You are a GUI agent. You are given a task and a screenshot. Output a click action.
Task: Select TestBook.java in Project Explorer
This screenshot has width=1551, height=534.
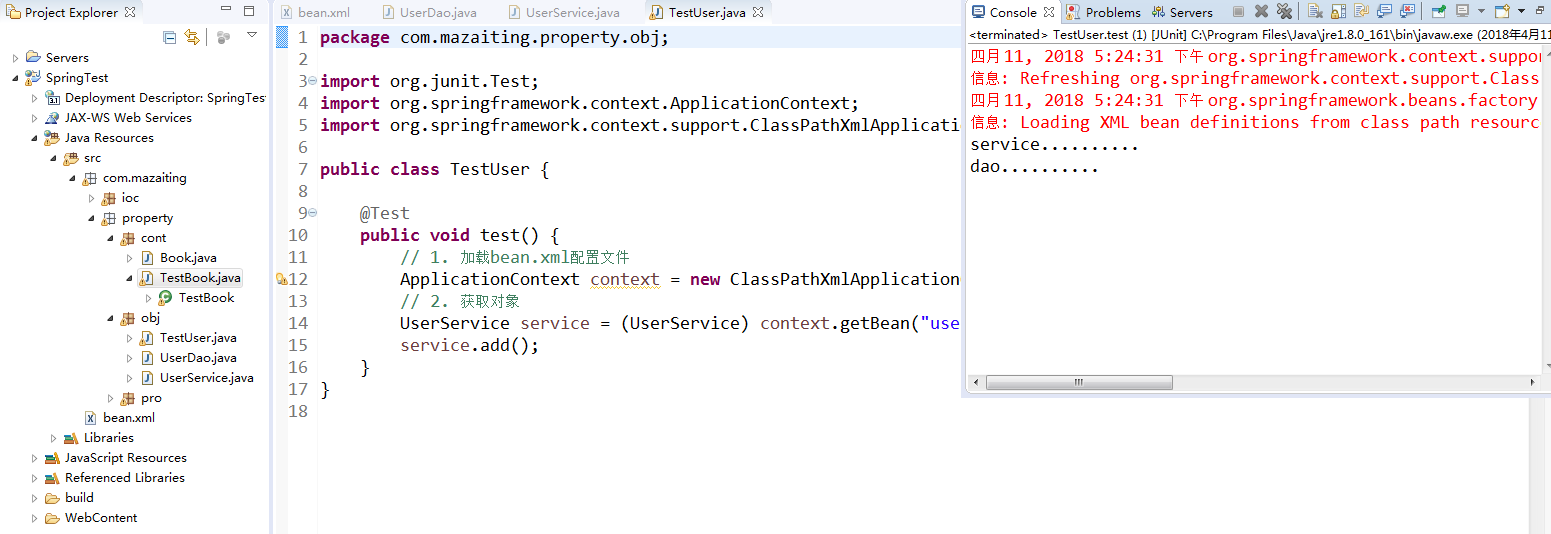tap(200, 278)
